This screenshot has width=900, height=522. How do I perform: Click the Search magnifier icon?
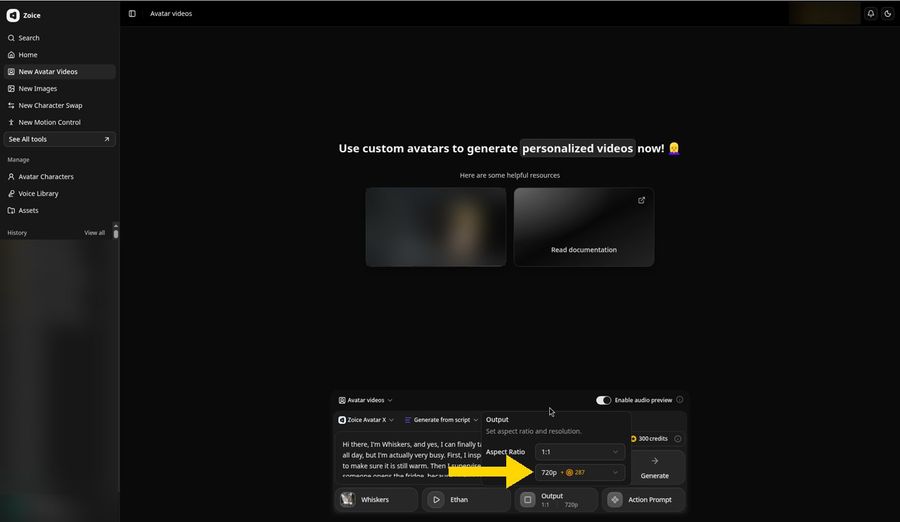click(x=11, y=38)
